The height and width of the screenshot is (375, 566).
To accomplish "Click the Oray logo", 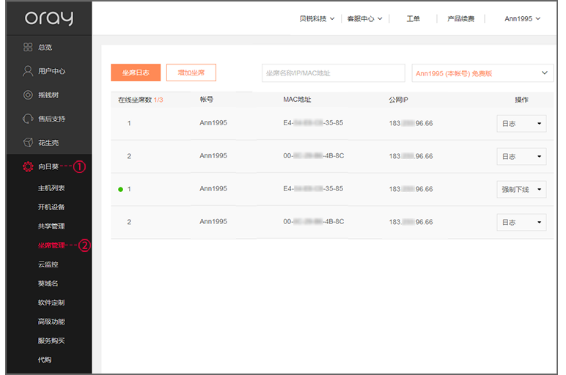I will click(x=49, y=18).
